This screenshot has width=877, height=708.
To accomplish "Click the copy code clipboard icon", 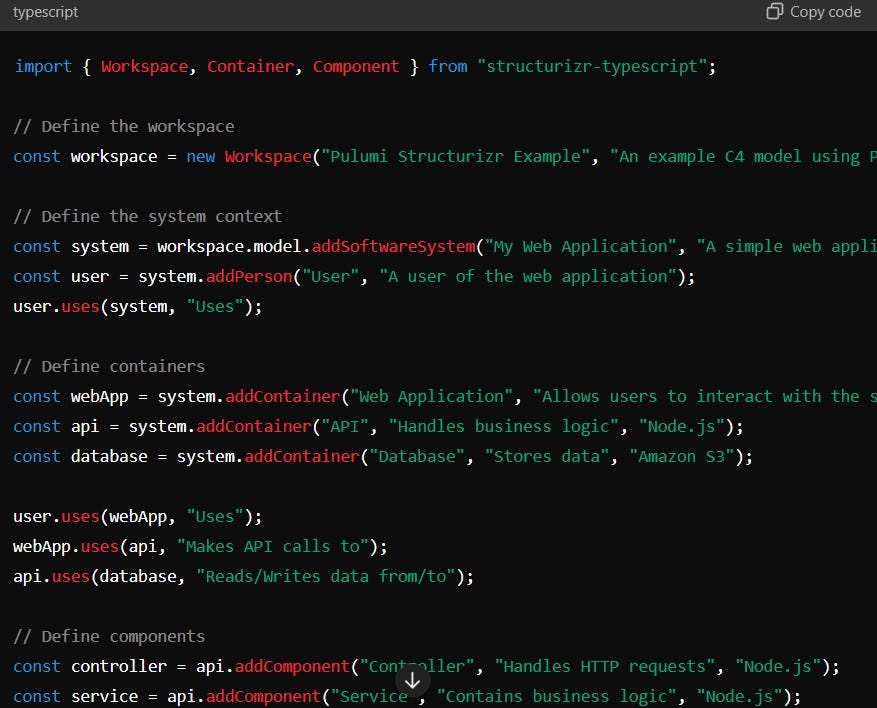I will click(775, 11).
